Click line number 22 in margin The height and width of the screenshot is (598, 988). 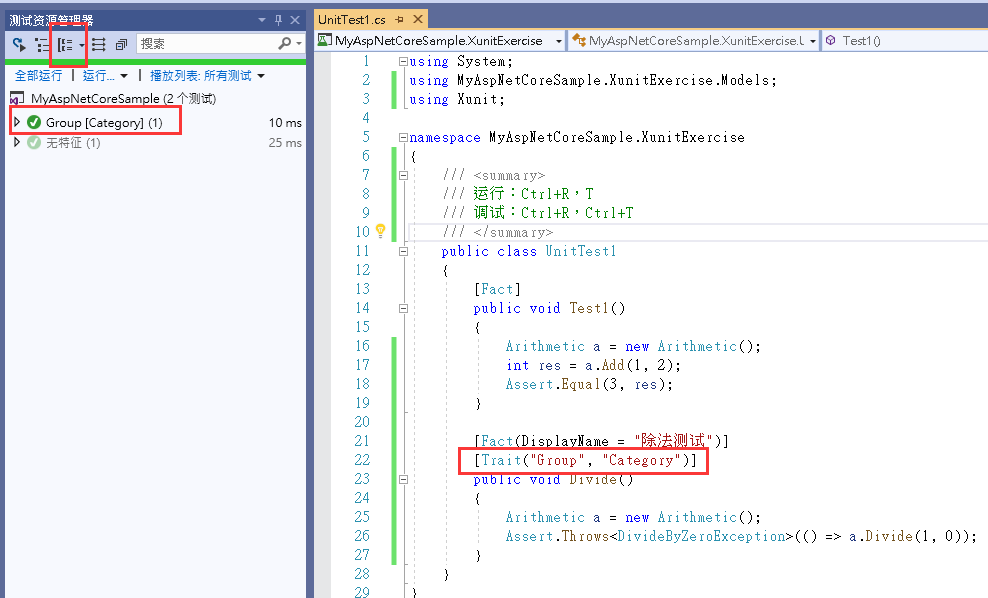362,460
